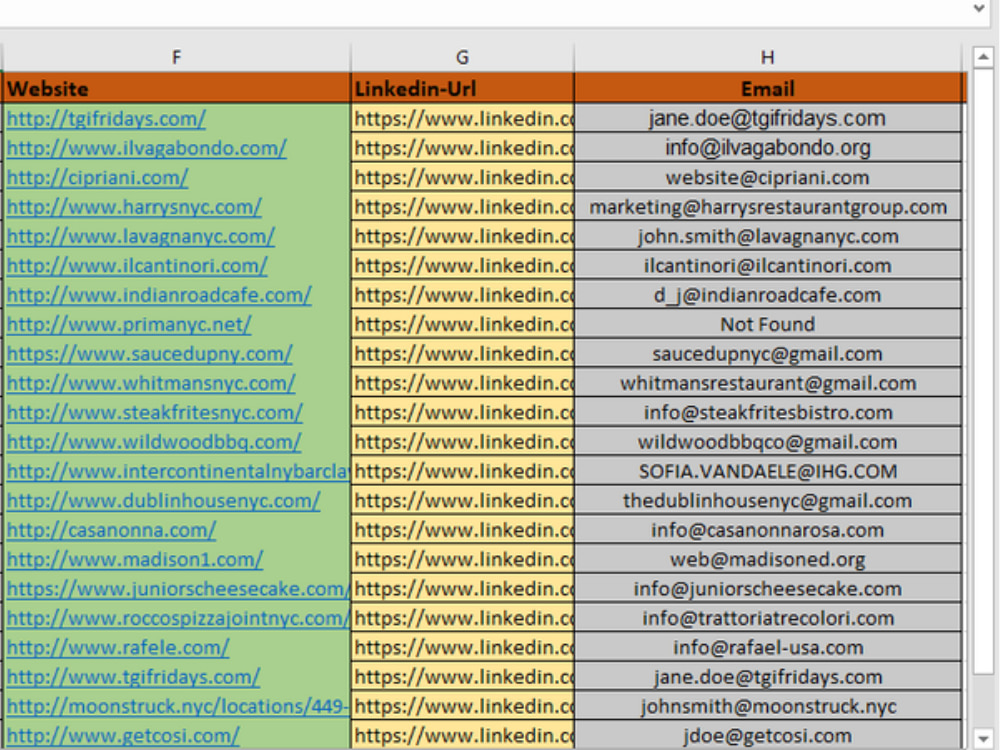
Task: Select the info@juniorscheesecake.com cell
Action: [768, 588]
